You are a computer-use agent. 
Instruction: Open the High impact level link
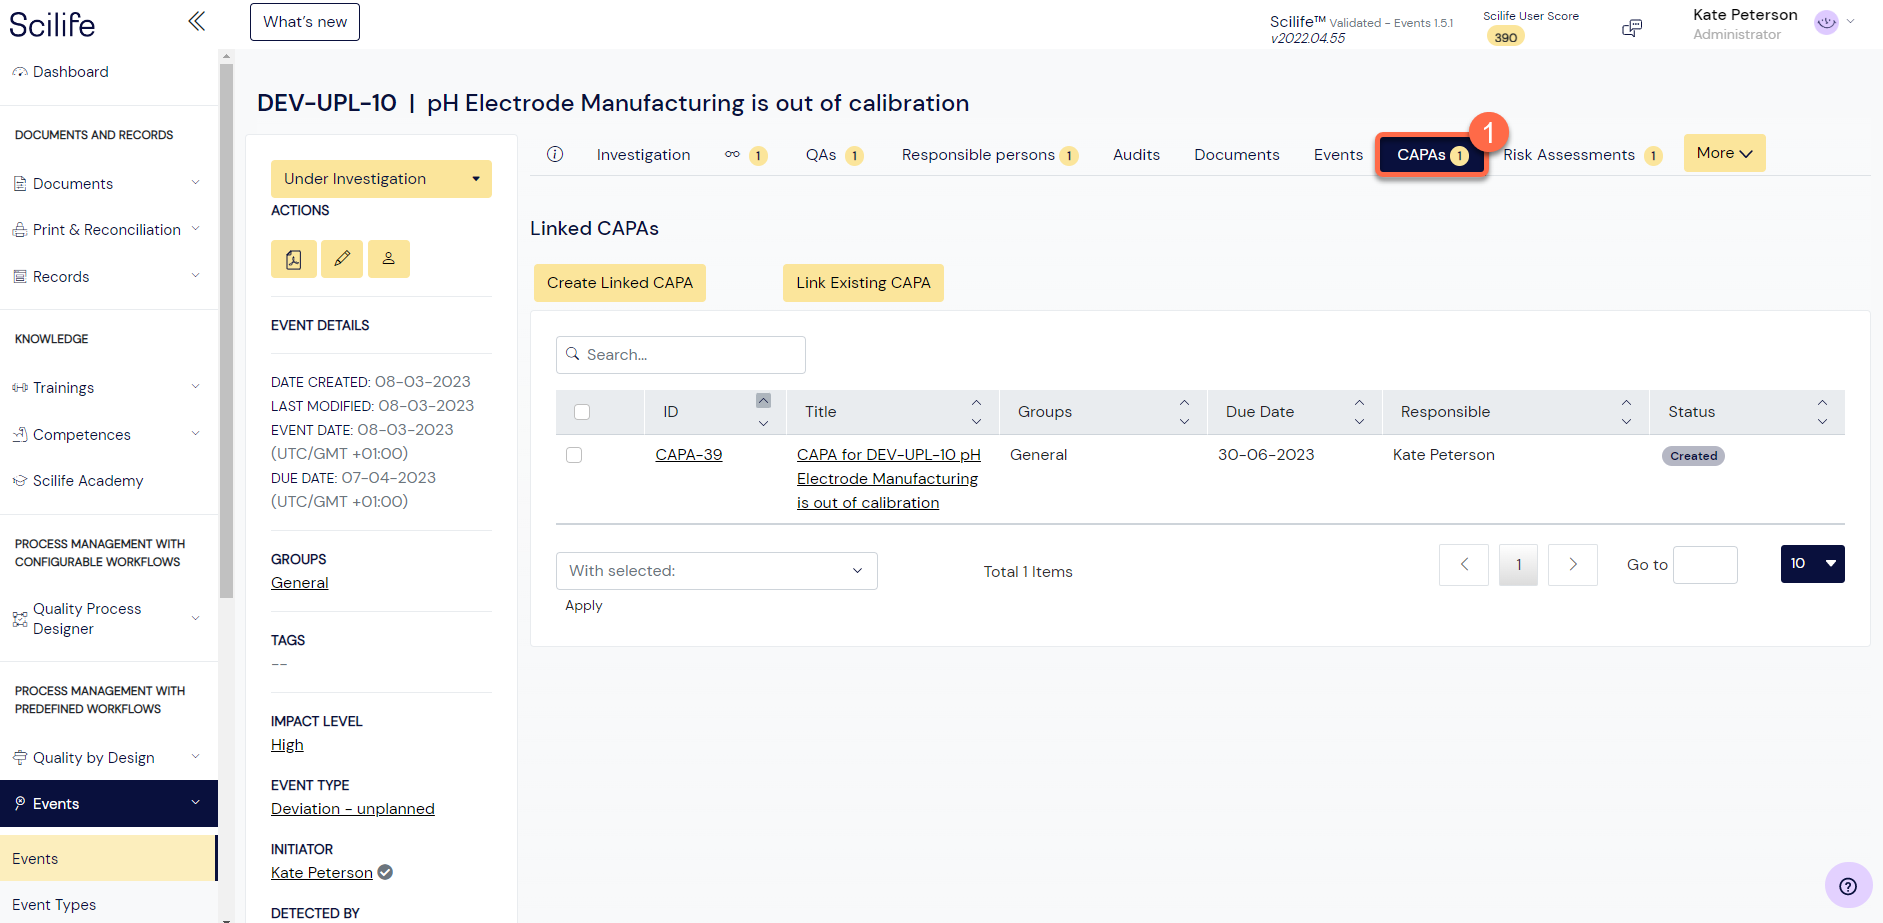[287, 745]
